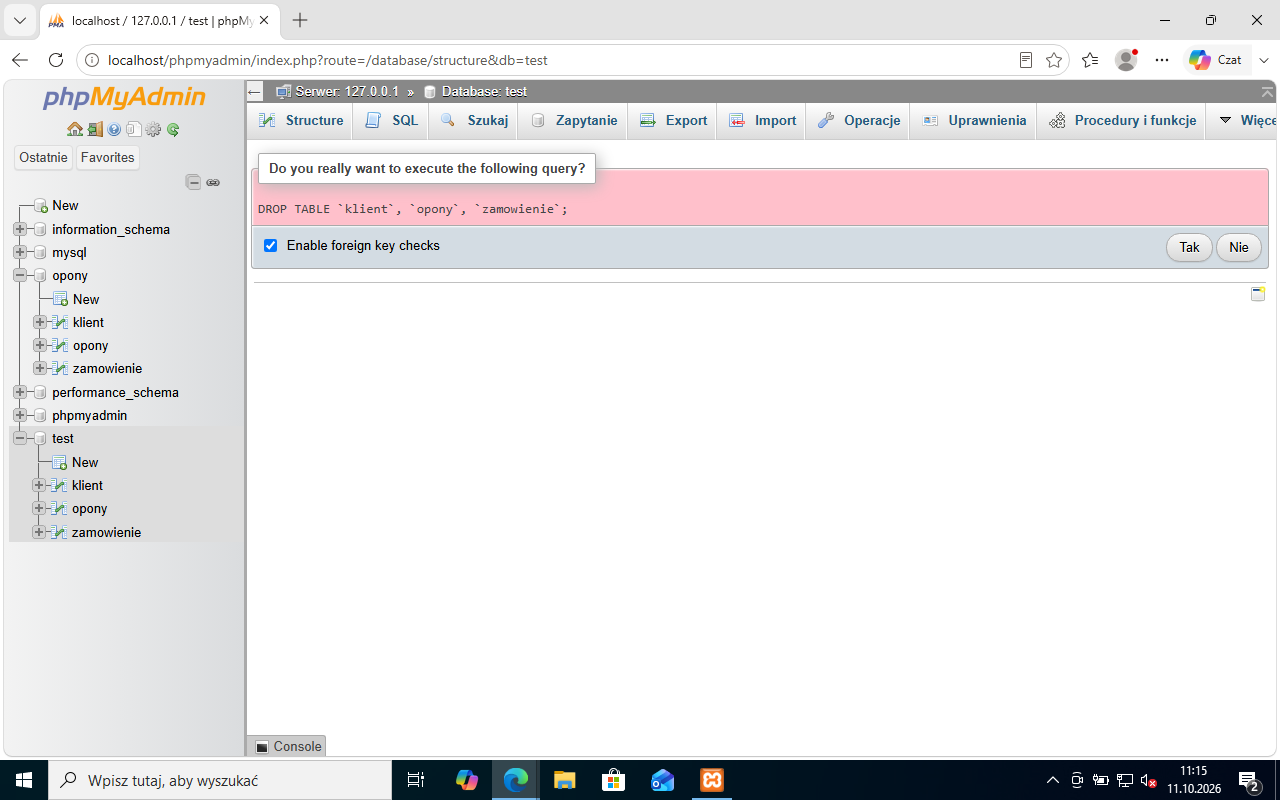Open the Szukaj search tab
This screenshot has width=1280, height=800.
474,120
